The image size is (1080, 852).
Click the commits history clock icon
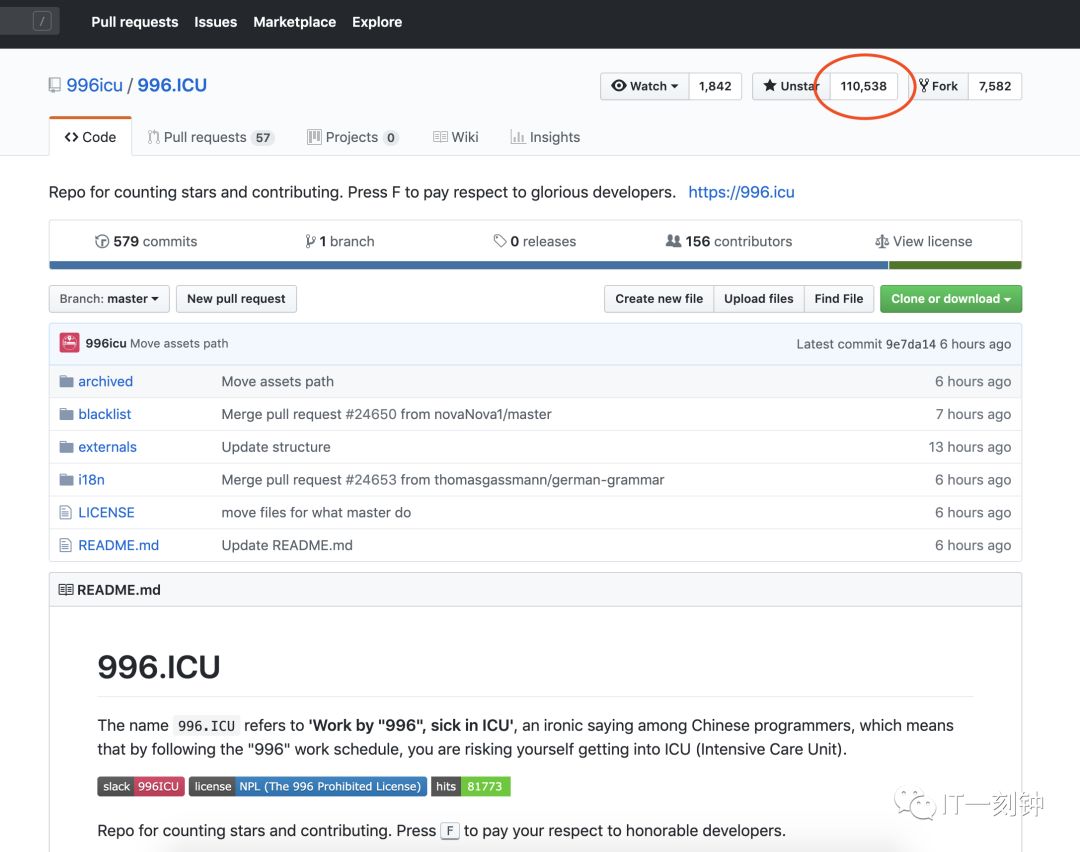pos(102,241)
